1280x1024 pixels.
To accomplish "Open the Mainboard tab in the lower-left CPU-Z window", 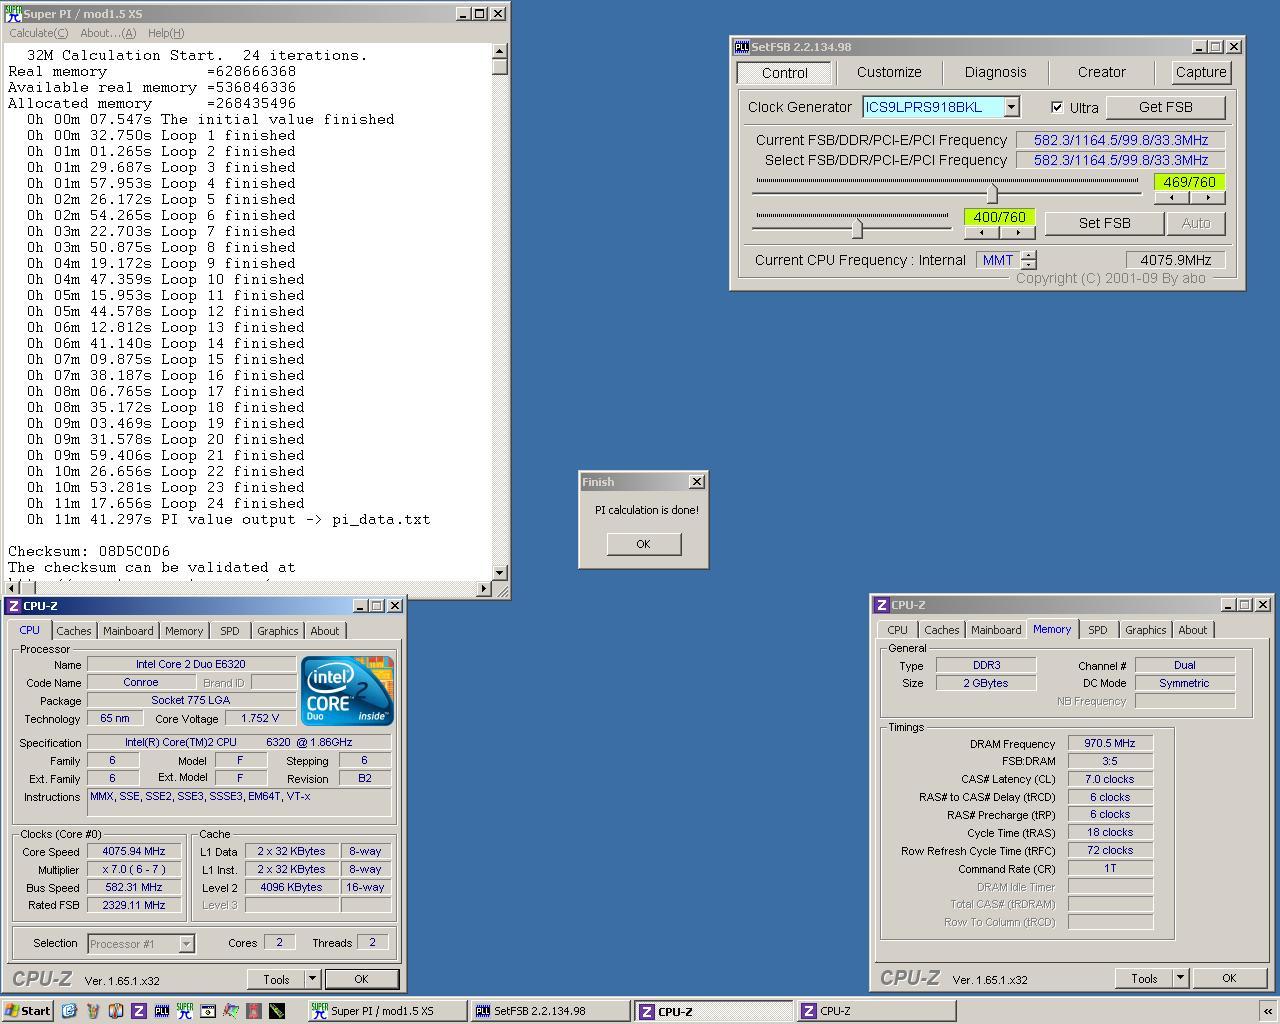I will 128,631.
